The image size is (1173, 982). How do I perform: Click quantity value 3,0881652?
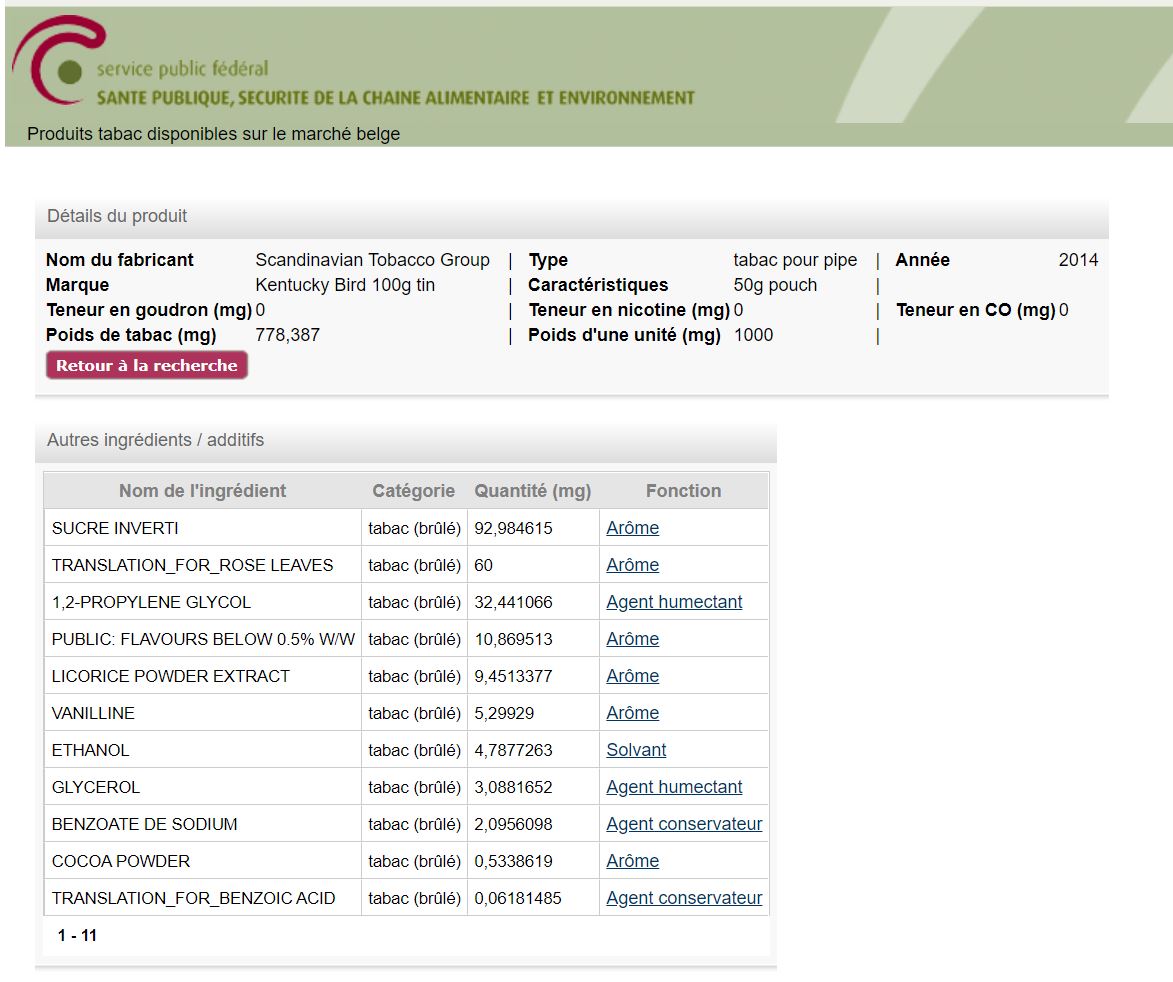(513, 788)
